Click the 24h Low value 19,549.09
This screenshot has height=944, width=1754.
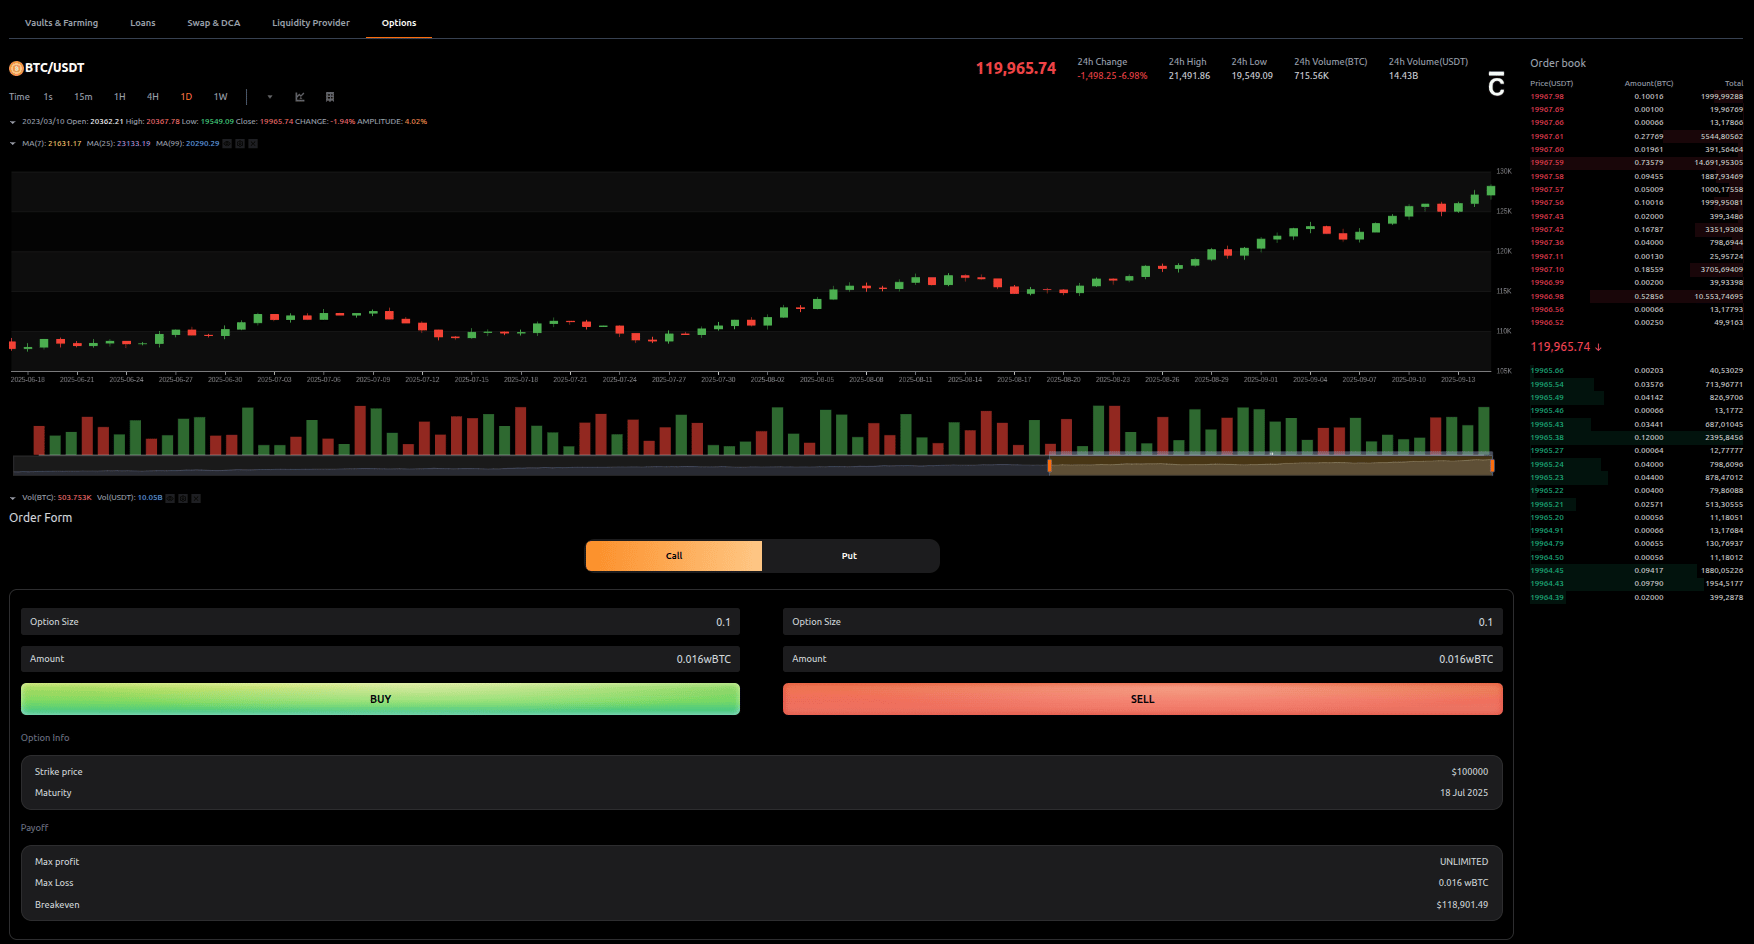pos(1252,76)
